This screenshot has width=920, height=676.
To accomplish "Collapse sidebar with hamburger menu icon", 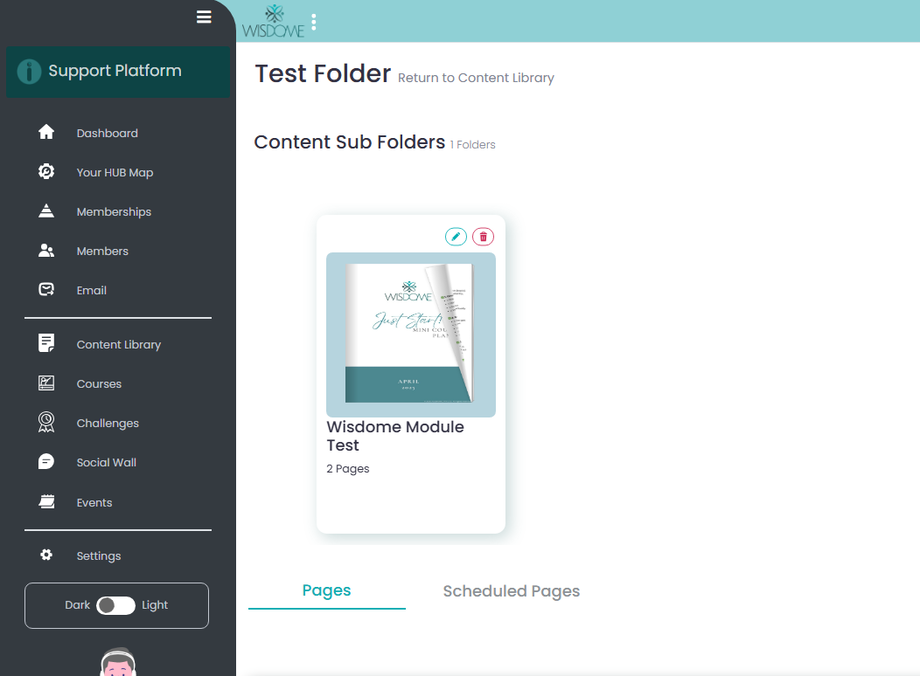I will coord(204,17).
